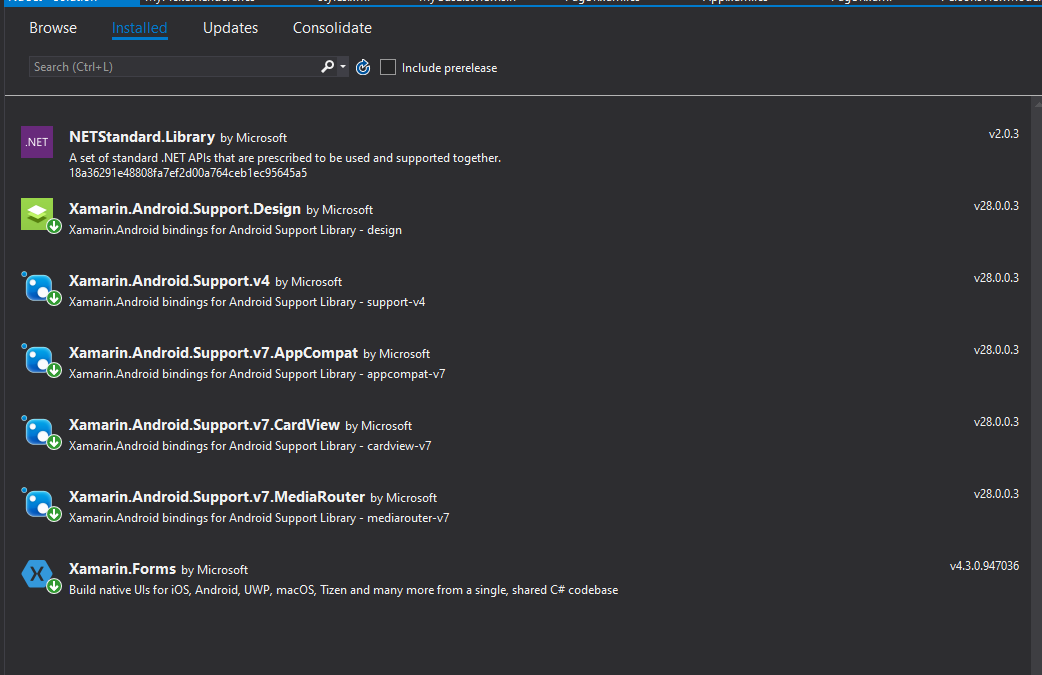Click the Xamarin.Android.Support.v7.AppCompat package icon
The width and height of the screenshot is (1042, 675).
41,359
